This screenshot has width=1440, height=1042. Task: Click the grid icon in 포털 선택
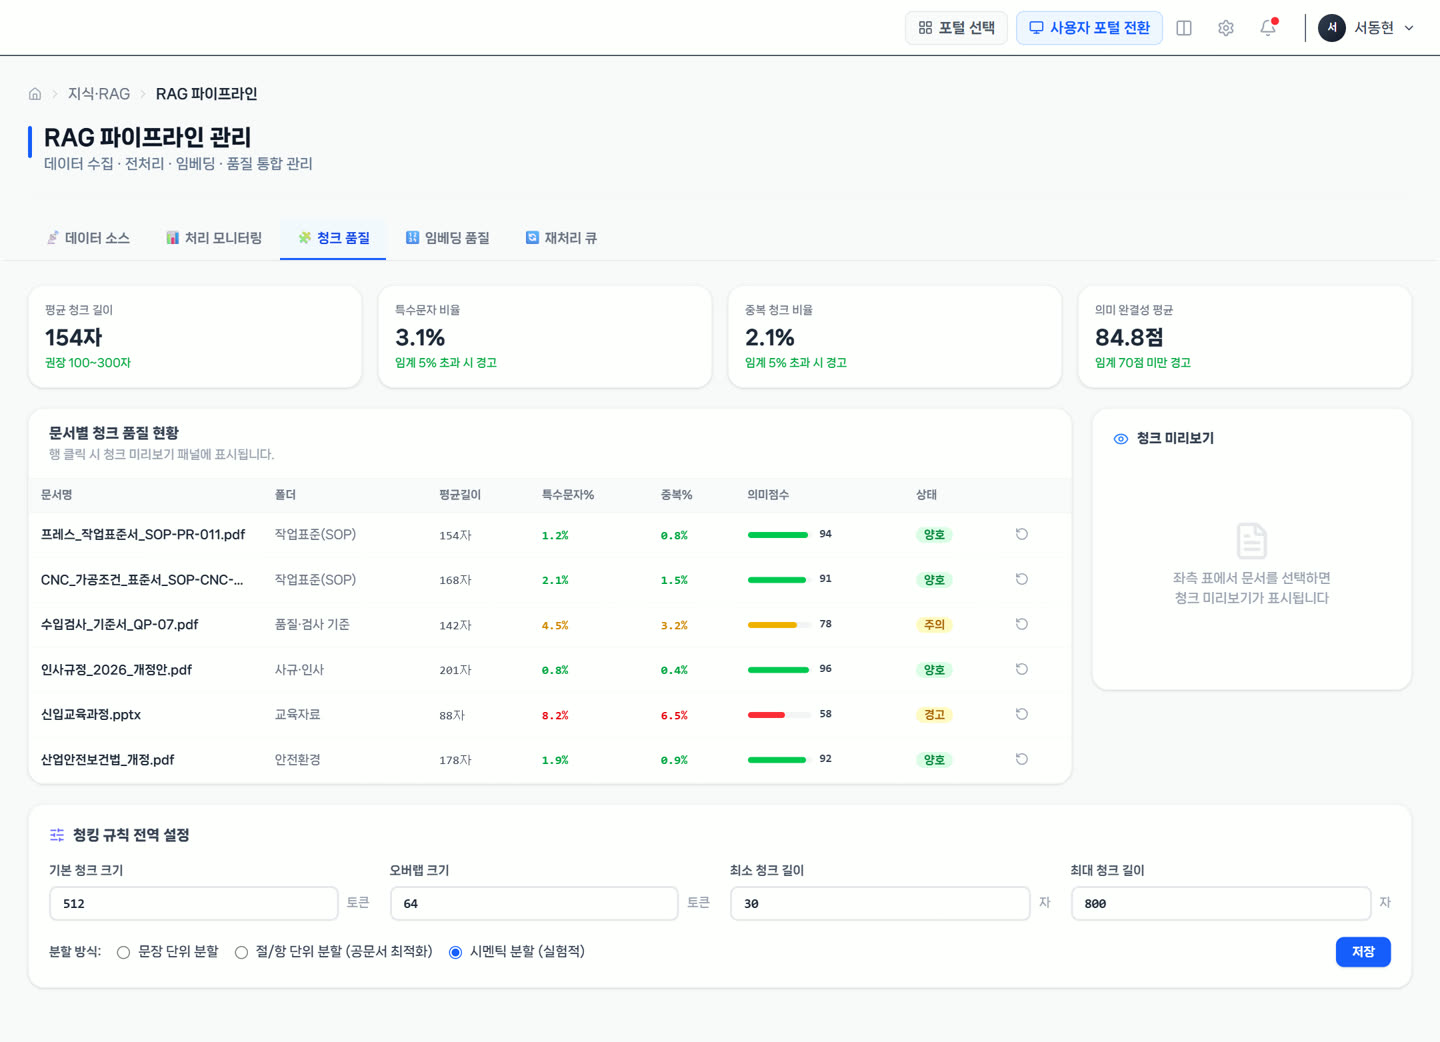925,28
